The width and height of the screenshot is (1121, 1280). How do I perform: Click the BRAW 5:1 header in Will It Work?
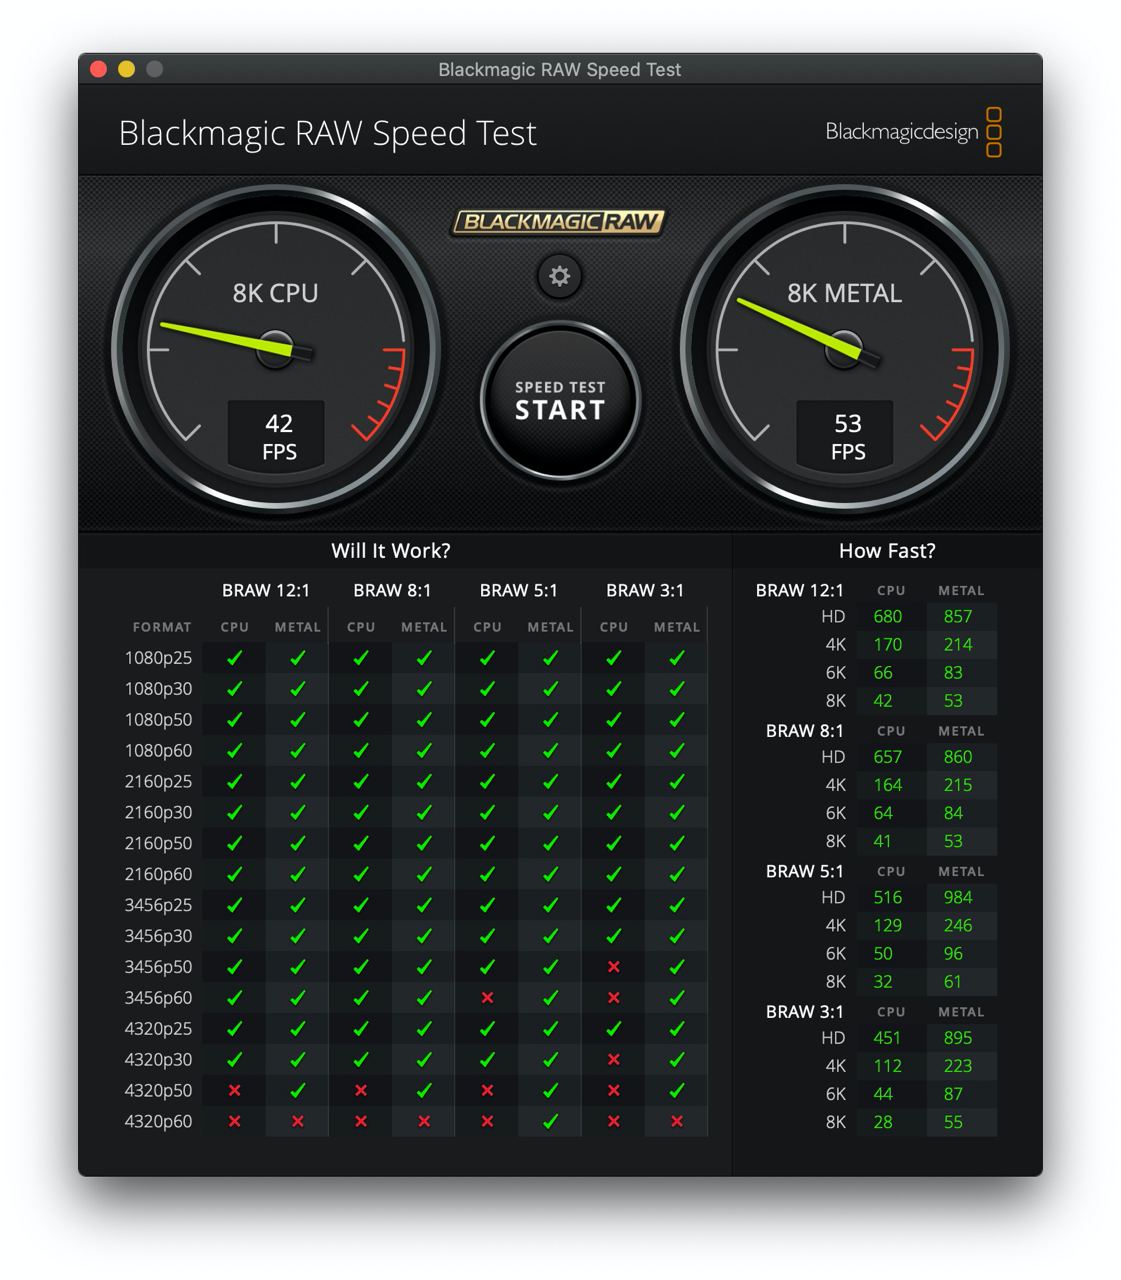519,591
